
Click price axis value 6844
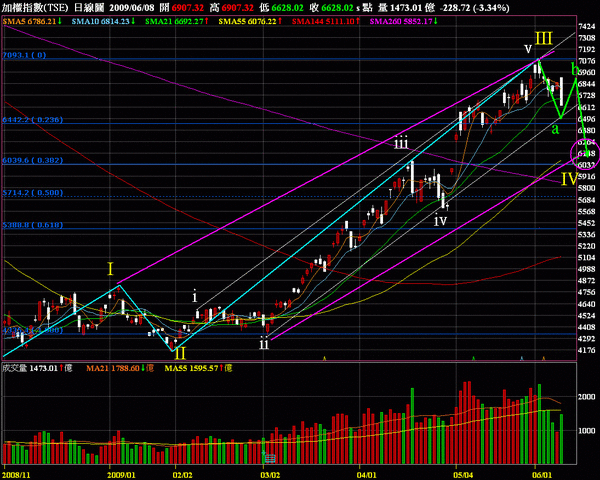tap(587, 84)
